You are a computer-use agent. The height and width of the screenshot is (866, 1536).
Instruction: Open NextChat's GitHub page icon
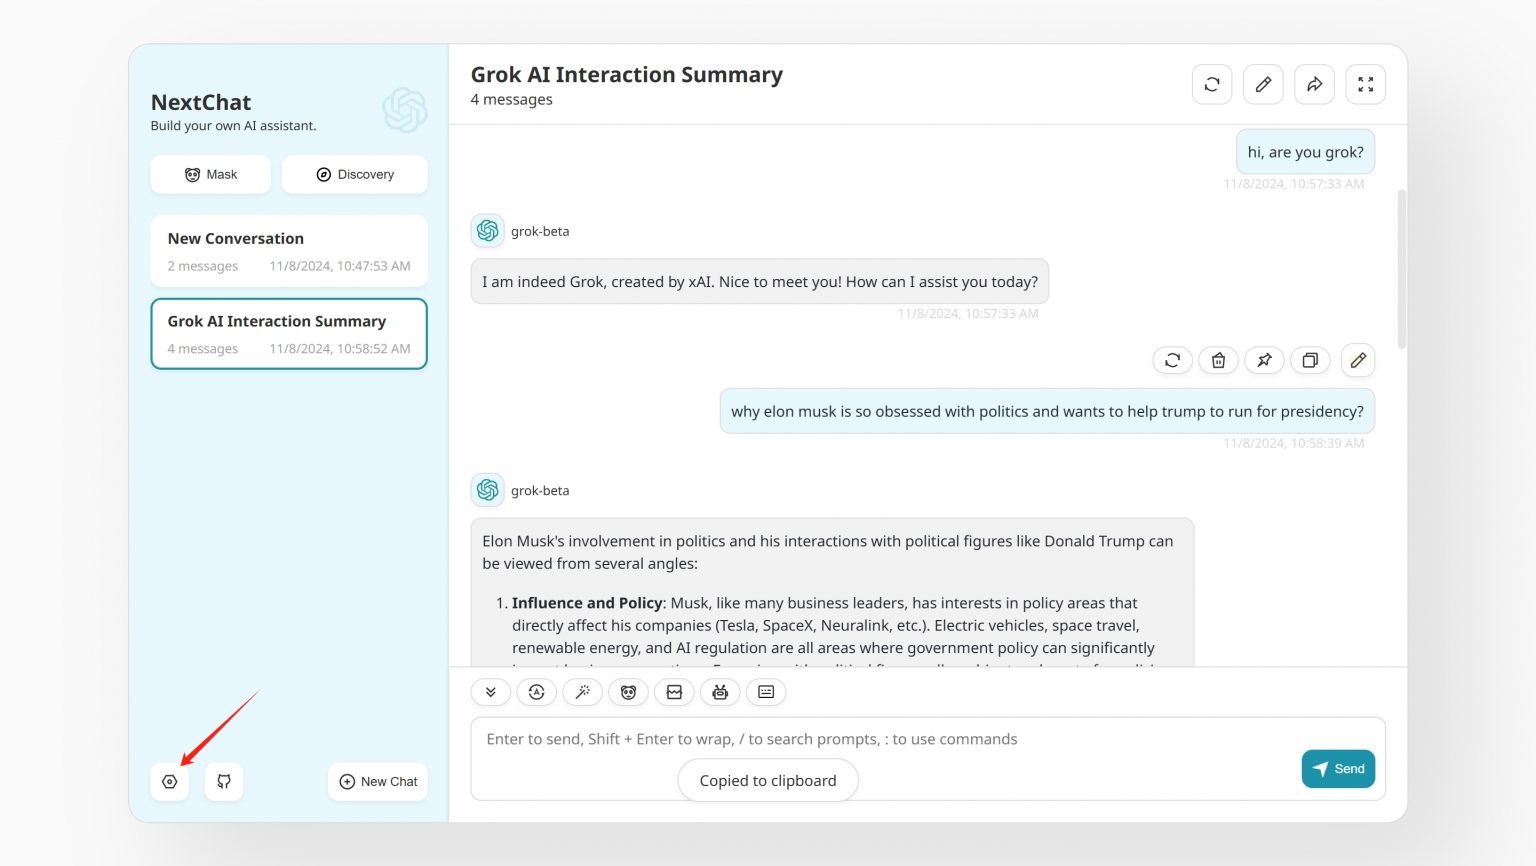(x=223, y=781)
